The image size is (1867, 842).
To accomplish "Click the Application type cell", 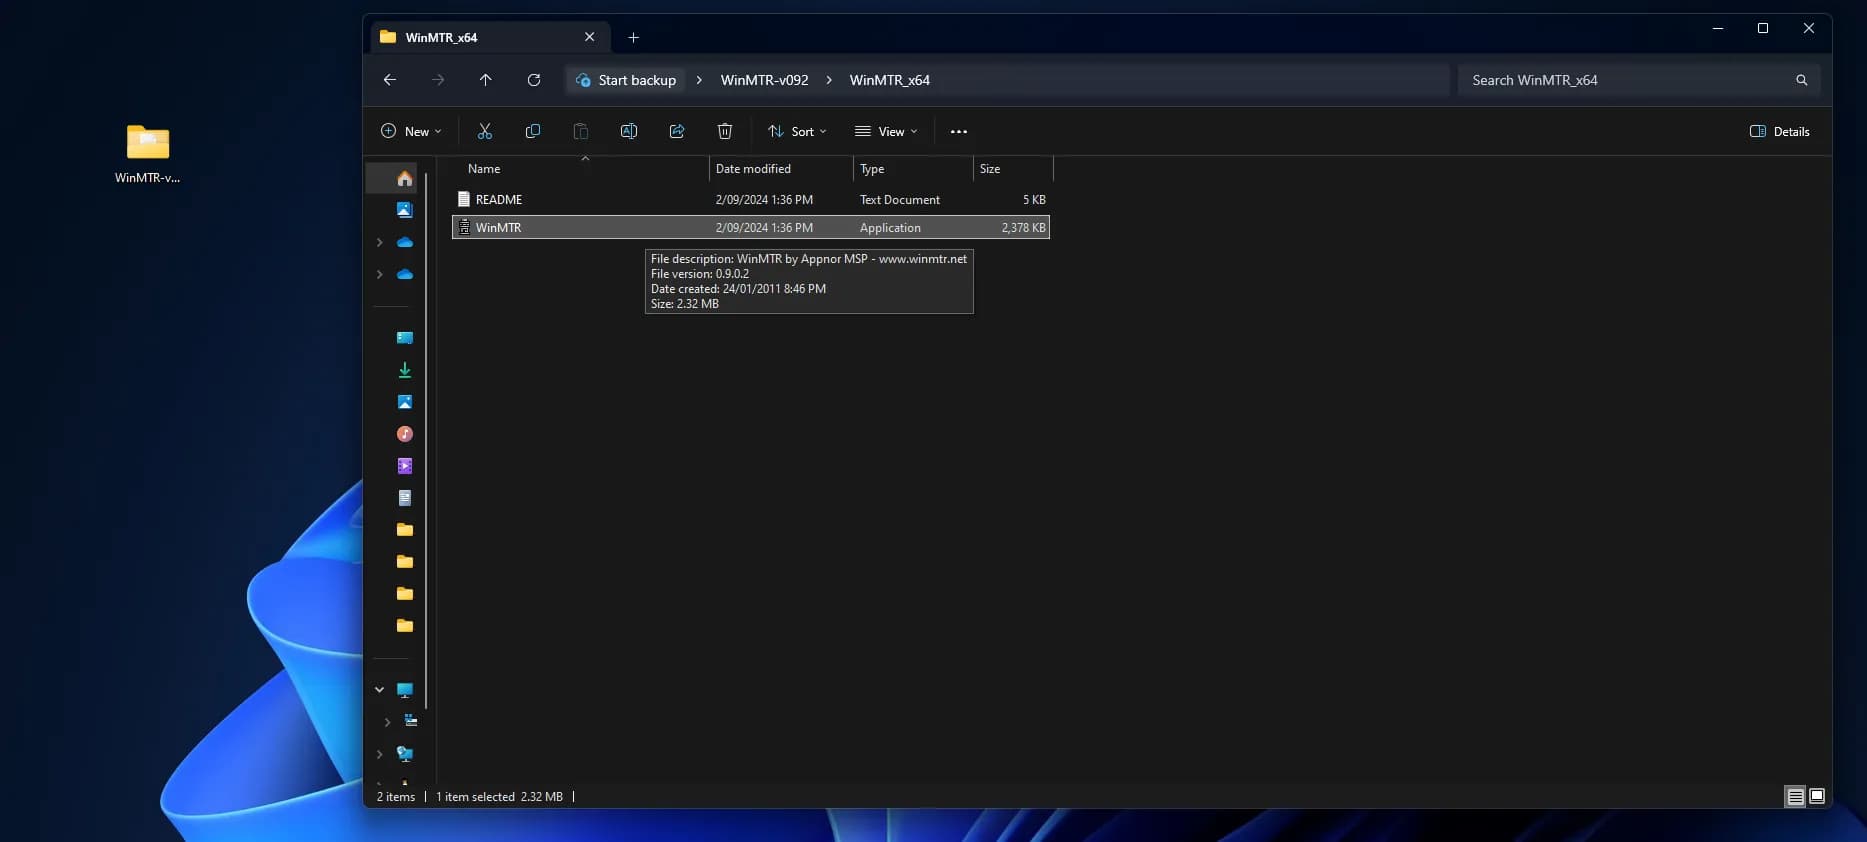I will [x=890, y=228].
